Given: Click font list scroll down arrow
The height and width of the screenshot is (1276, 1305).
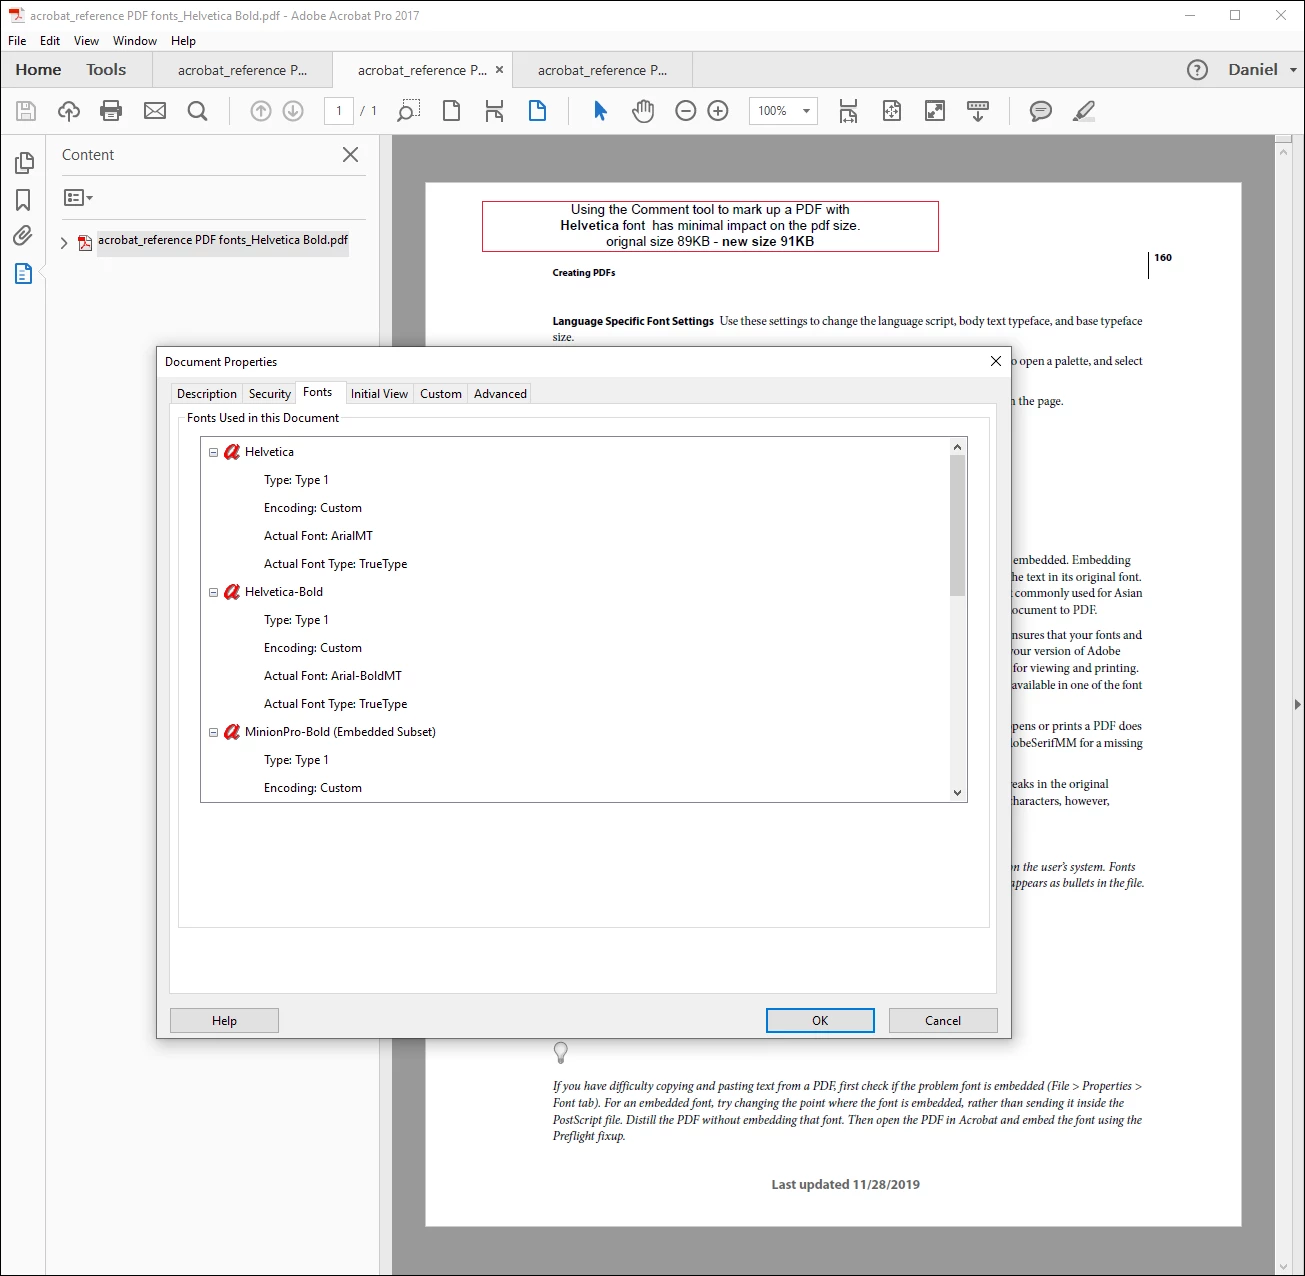Looking at the screenshot, I should (957, 793).
